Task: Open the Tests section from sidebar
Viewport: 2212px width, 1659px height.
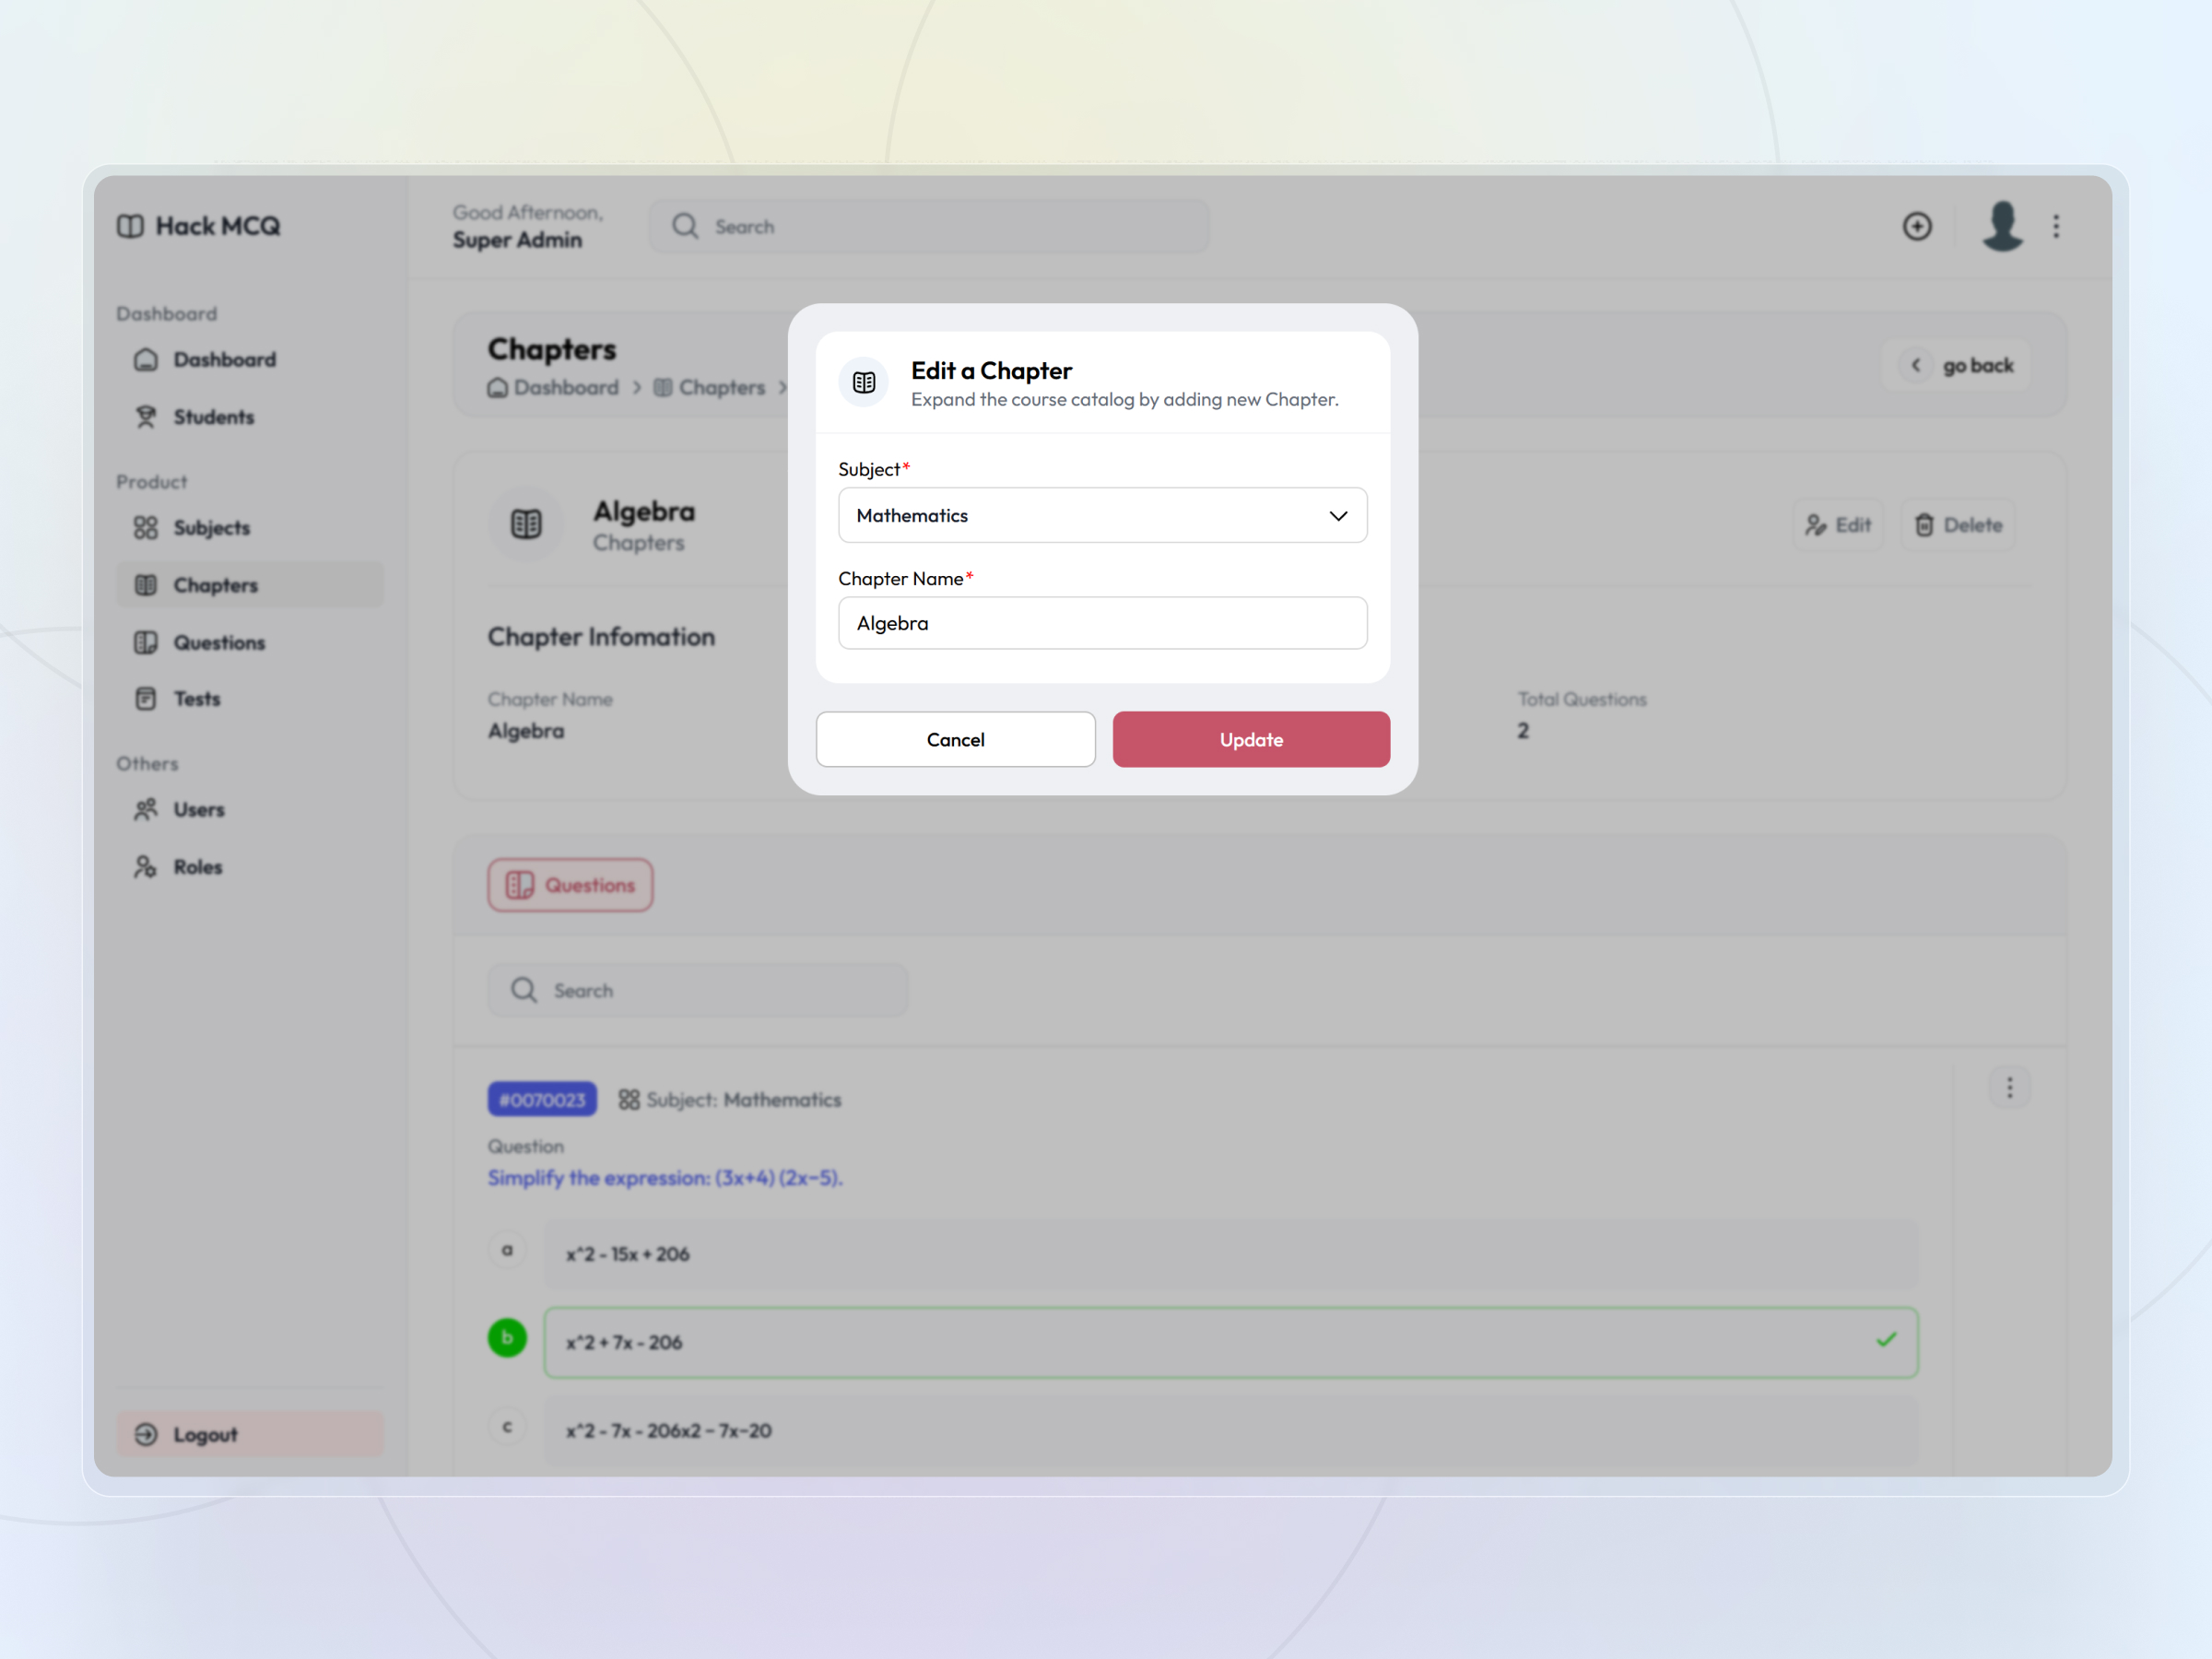Action: 146,698
